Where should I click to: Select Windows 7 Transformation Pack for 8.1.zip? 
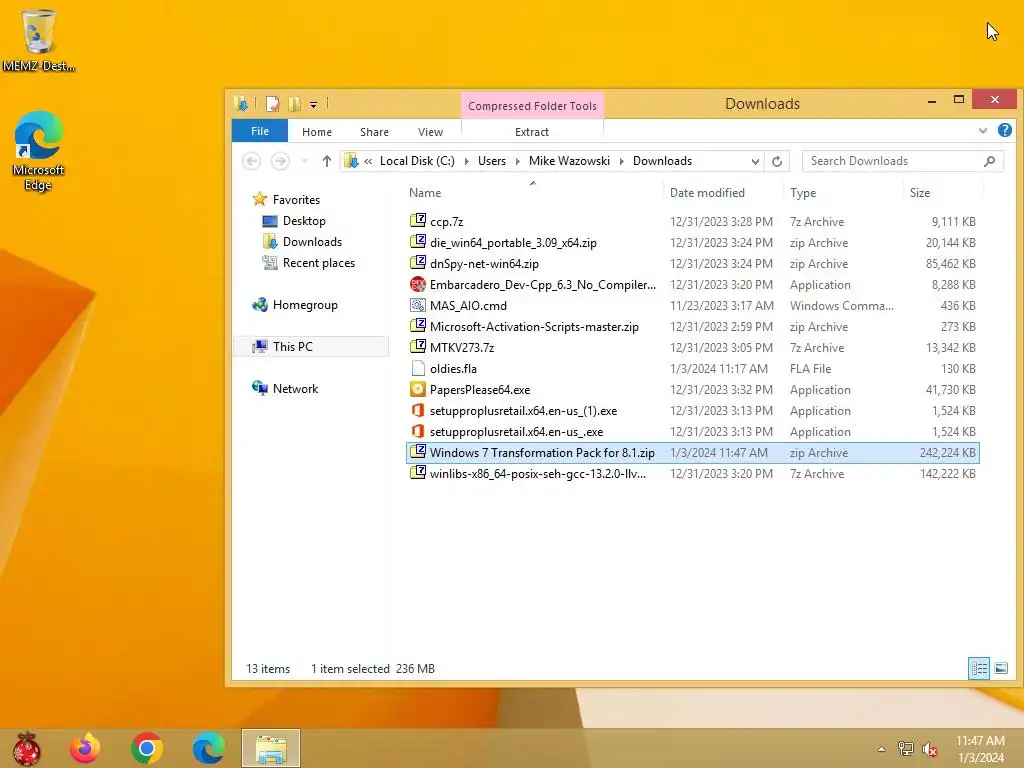(692, 453)
